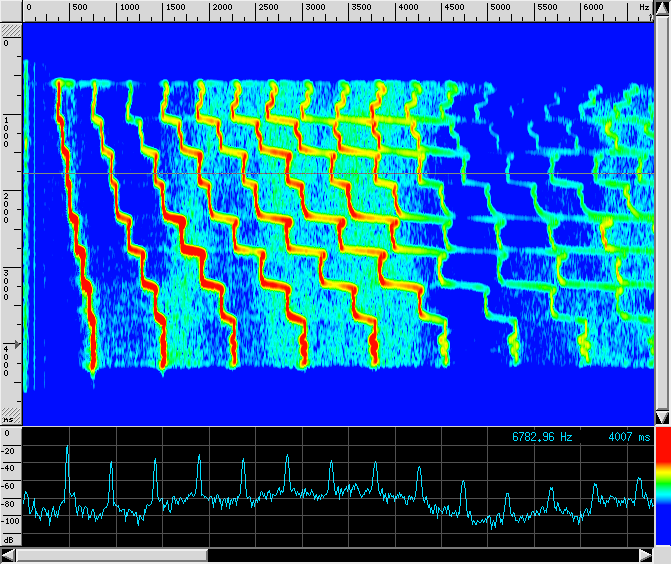
Task: Click the tallest leftmost peak in the spectrum plot
Action: 68,450
